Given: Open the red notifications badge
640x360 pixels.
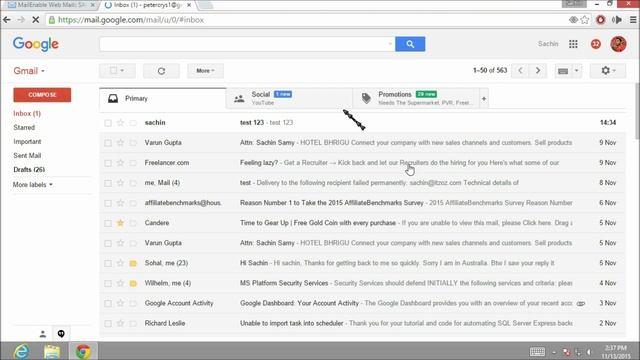Looking at the screenshot, I should coord(596,44).
